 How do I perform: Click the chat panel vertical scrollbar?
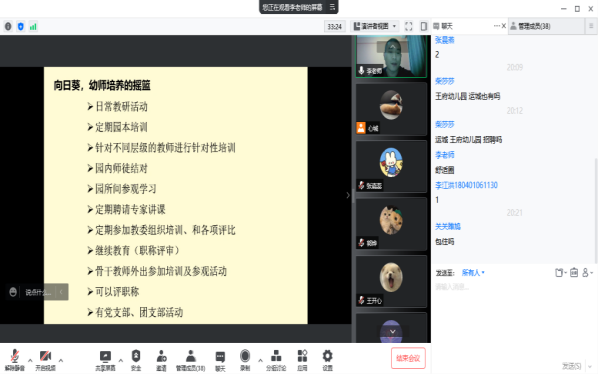pos(596,210)
